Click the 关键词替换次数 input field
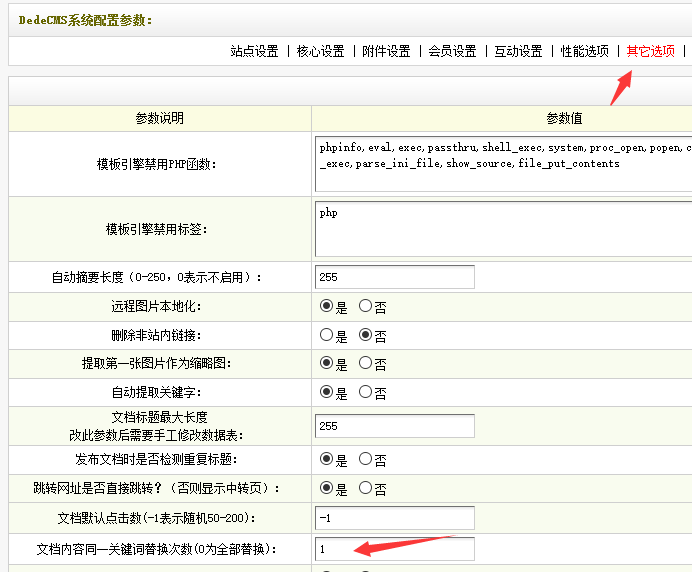 pos(394,549)
